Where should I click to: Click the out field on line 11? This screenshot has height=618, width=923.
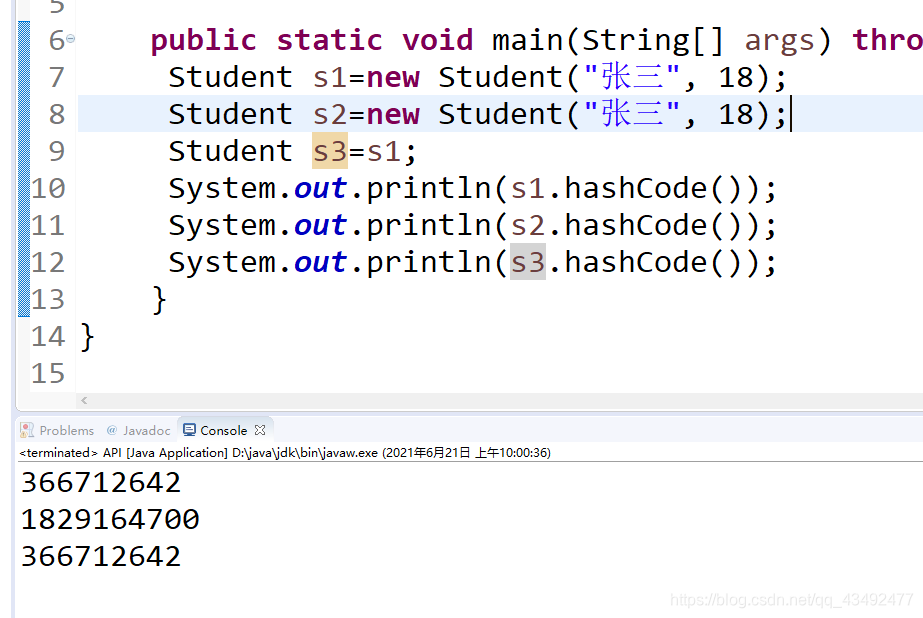[320, 226]
